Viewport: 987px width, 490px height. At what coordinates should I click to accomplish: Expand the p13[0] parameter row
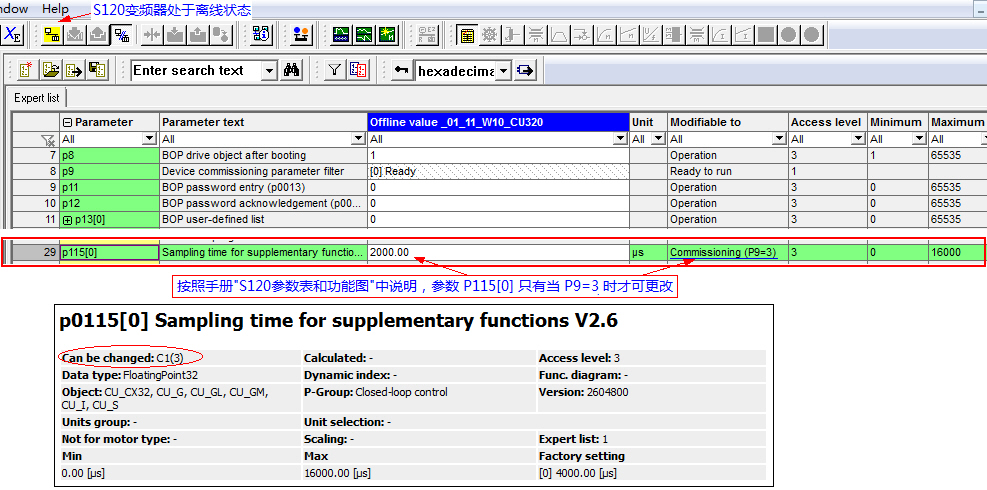point(67,220)
